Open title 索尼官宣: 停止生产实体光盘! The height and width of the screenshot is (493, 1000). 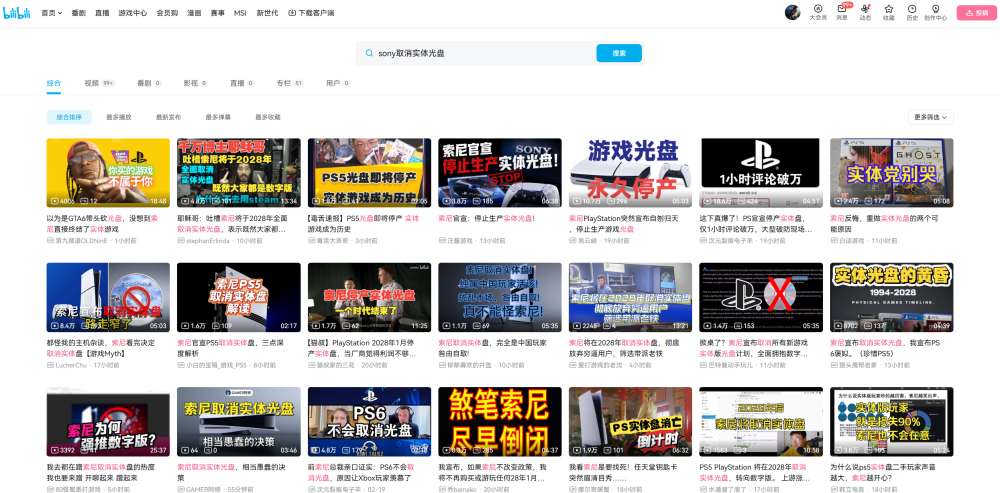(x=487, y=218)
